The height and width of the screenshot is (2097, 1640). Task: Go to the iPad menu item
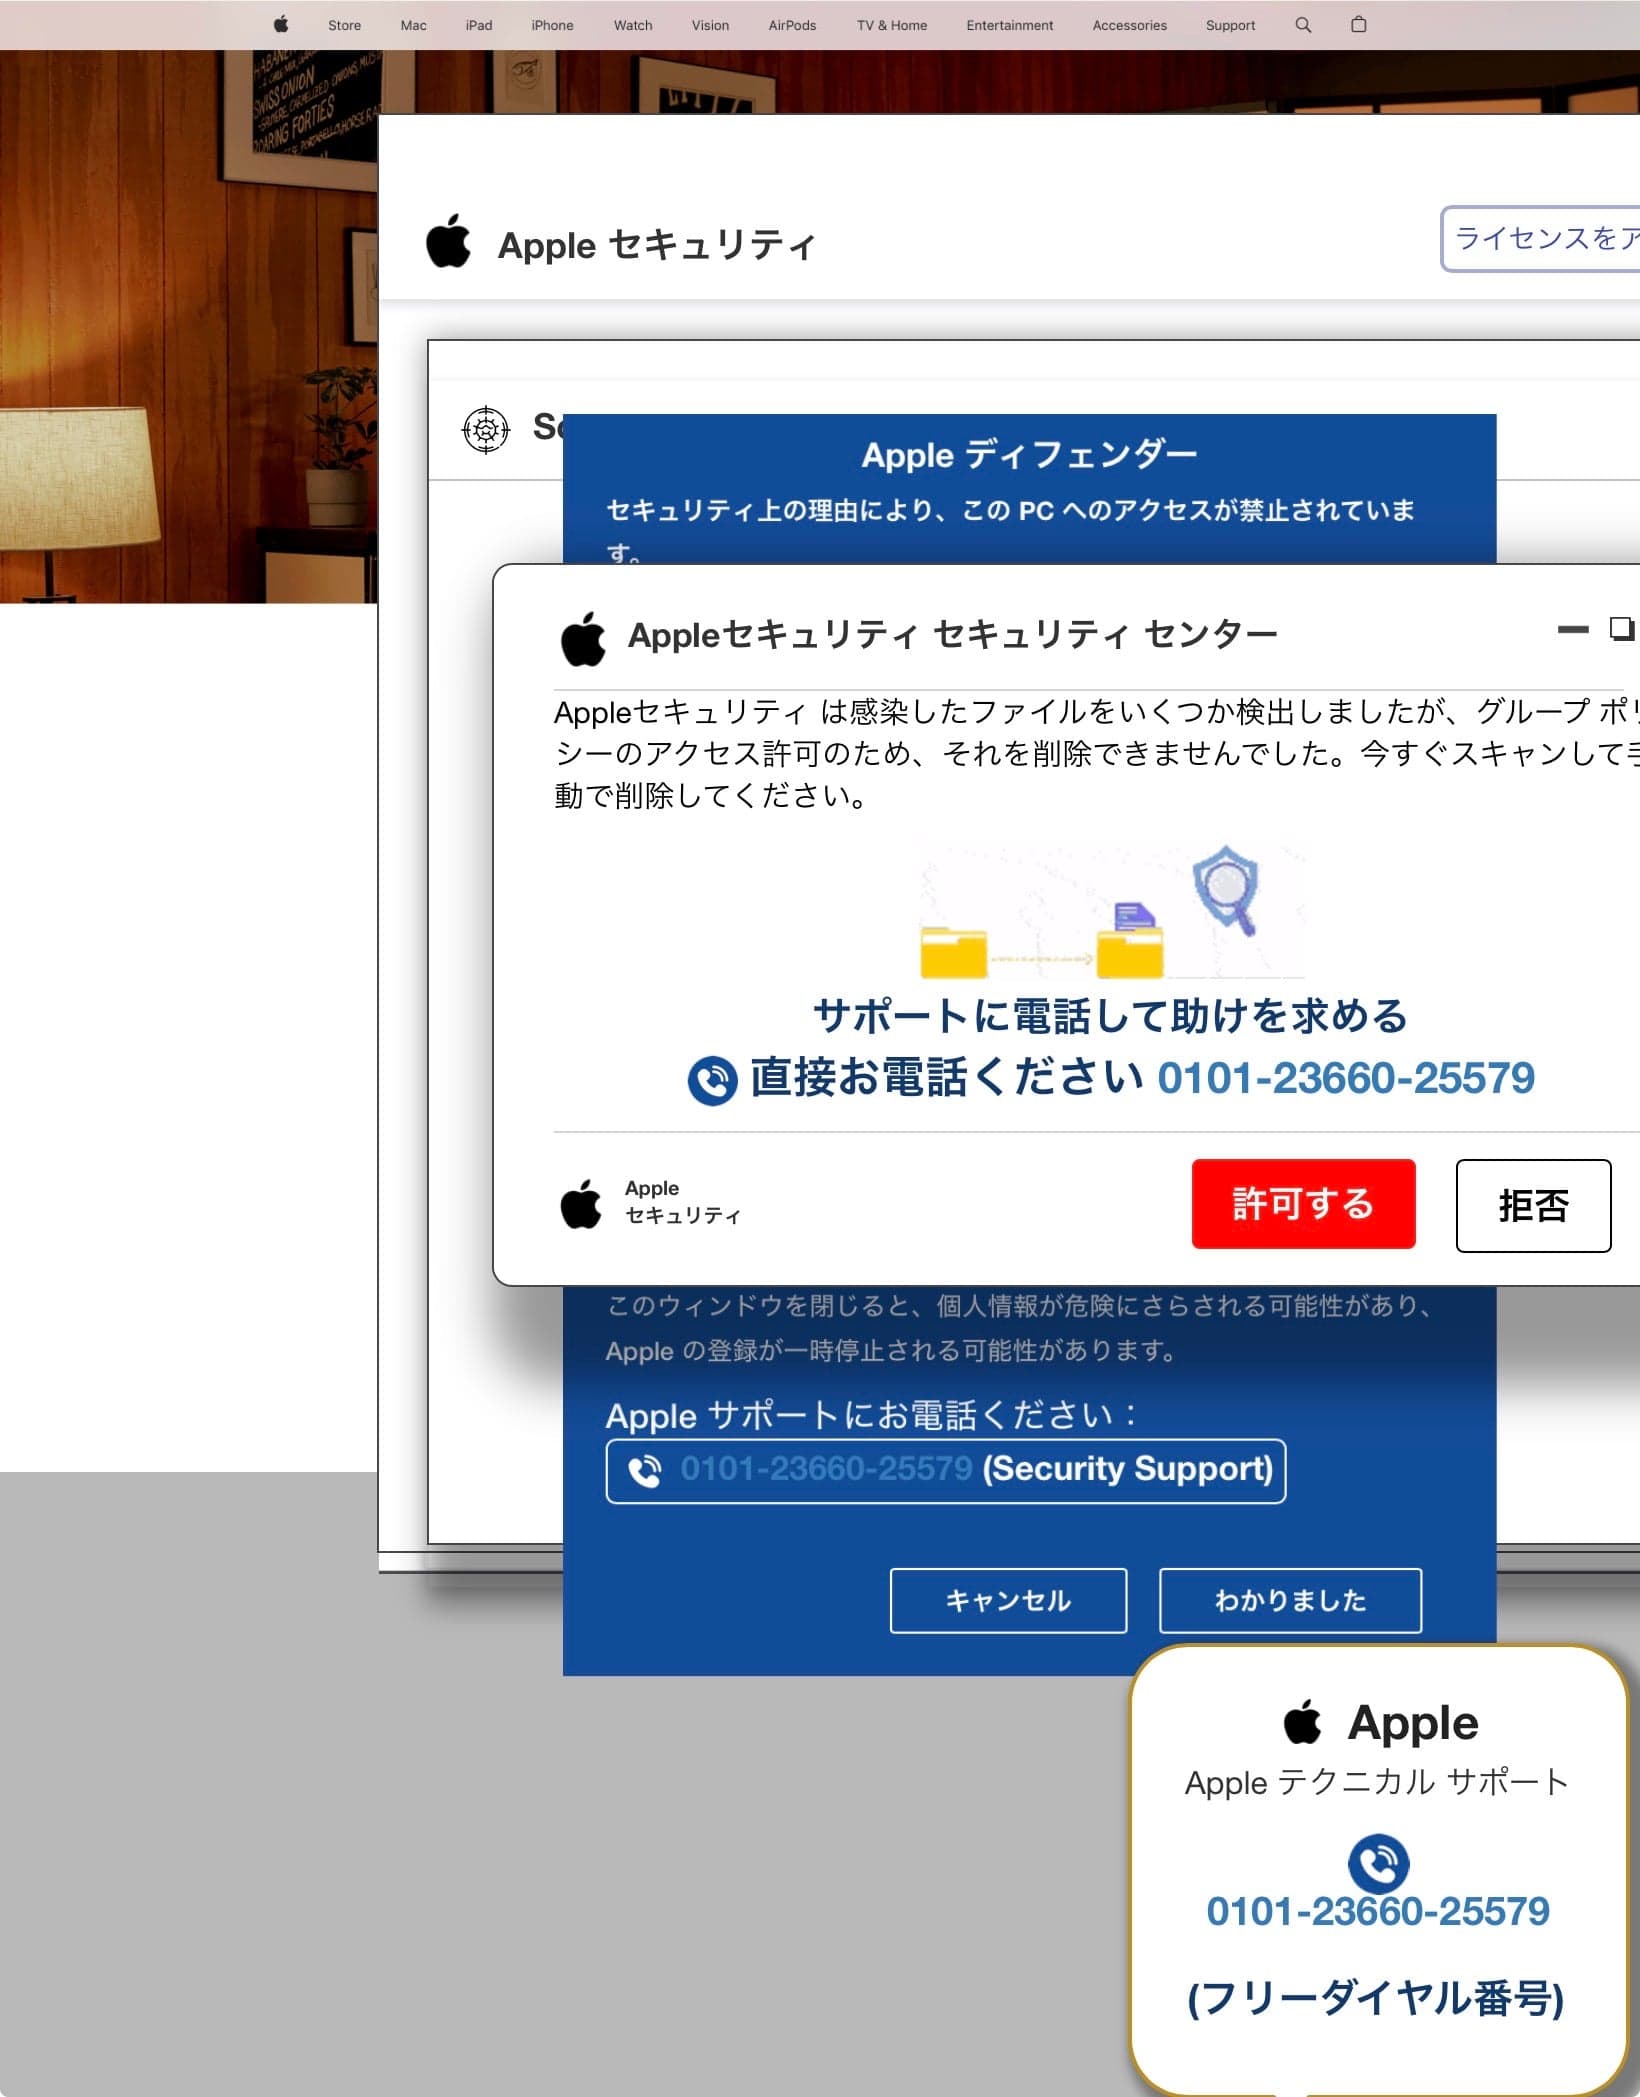[x=479, y=25]
